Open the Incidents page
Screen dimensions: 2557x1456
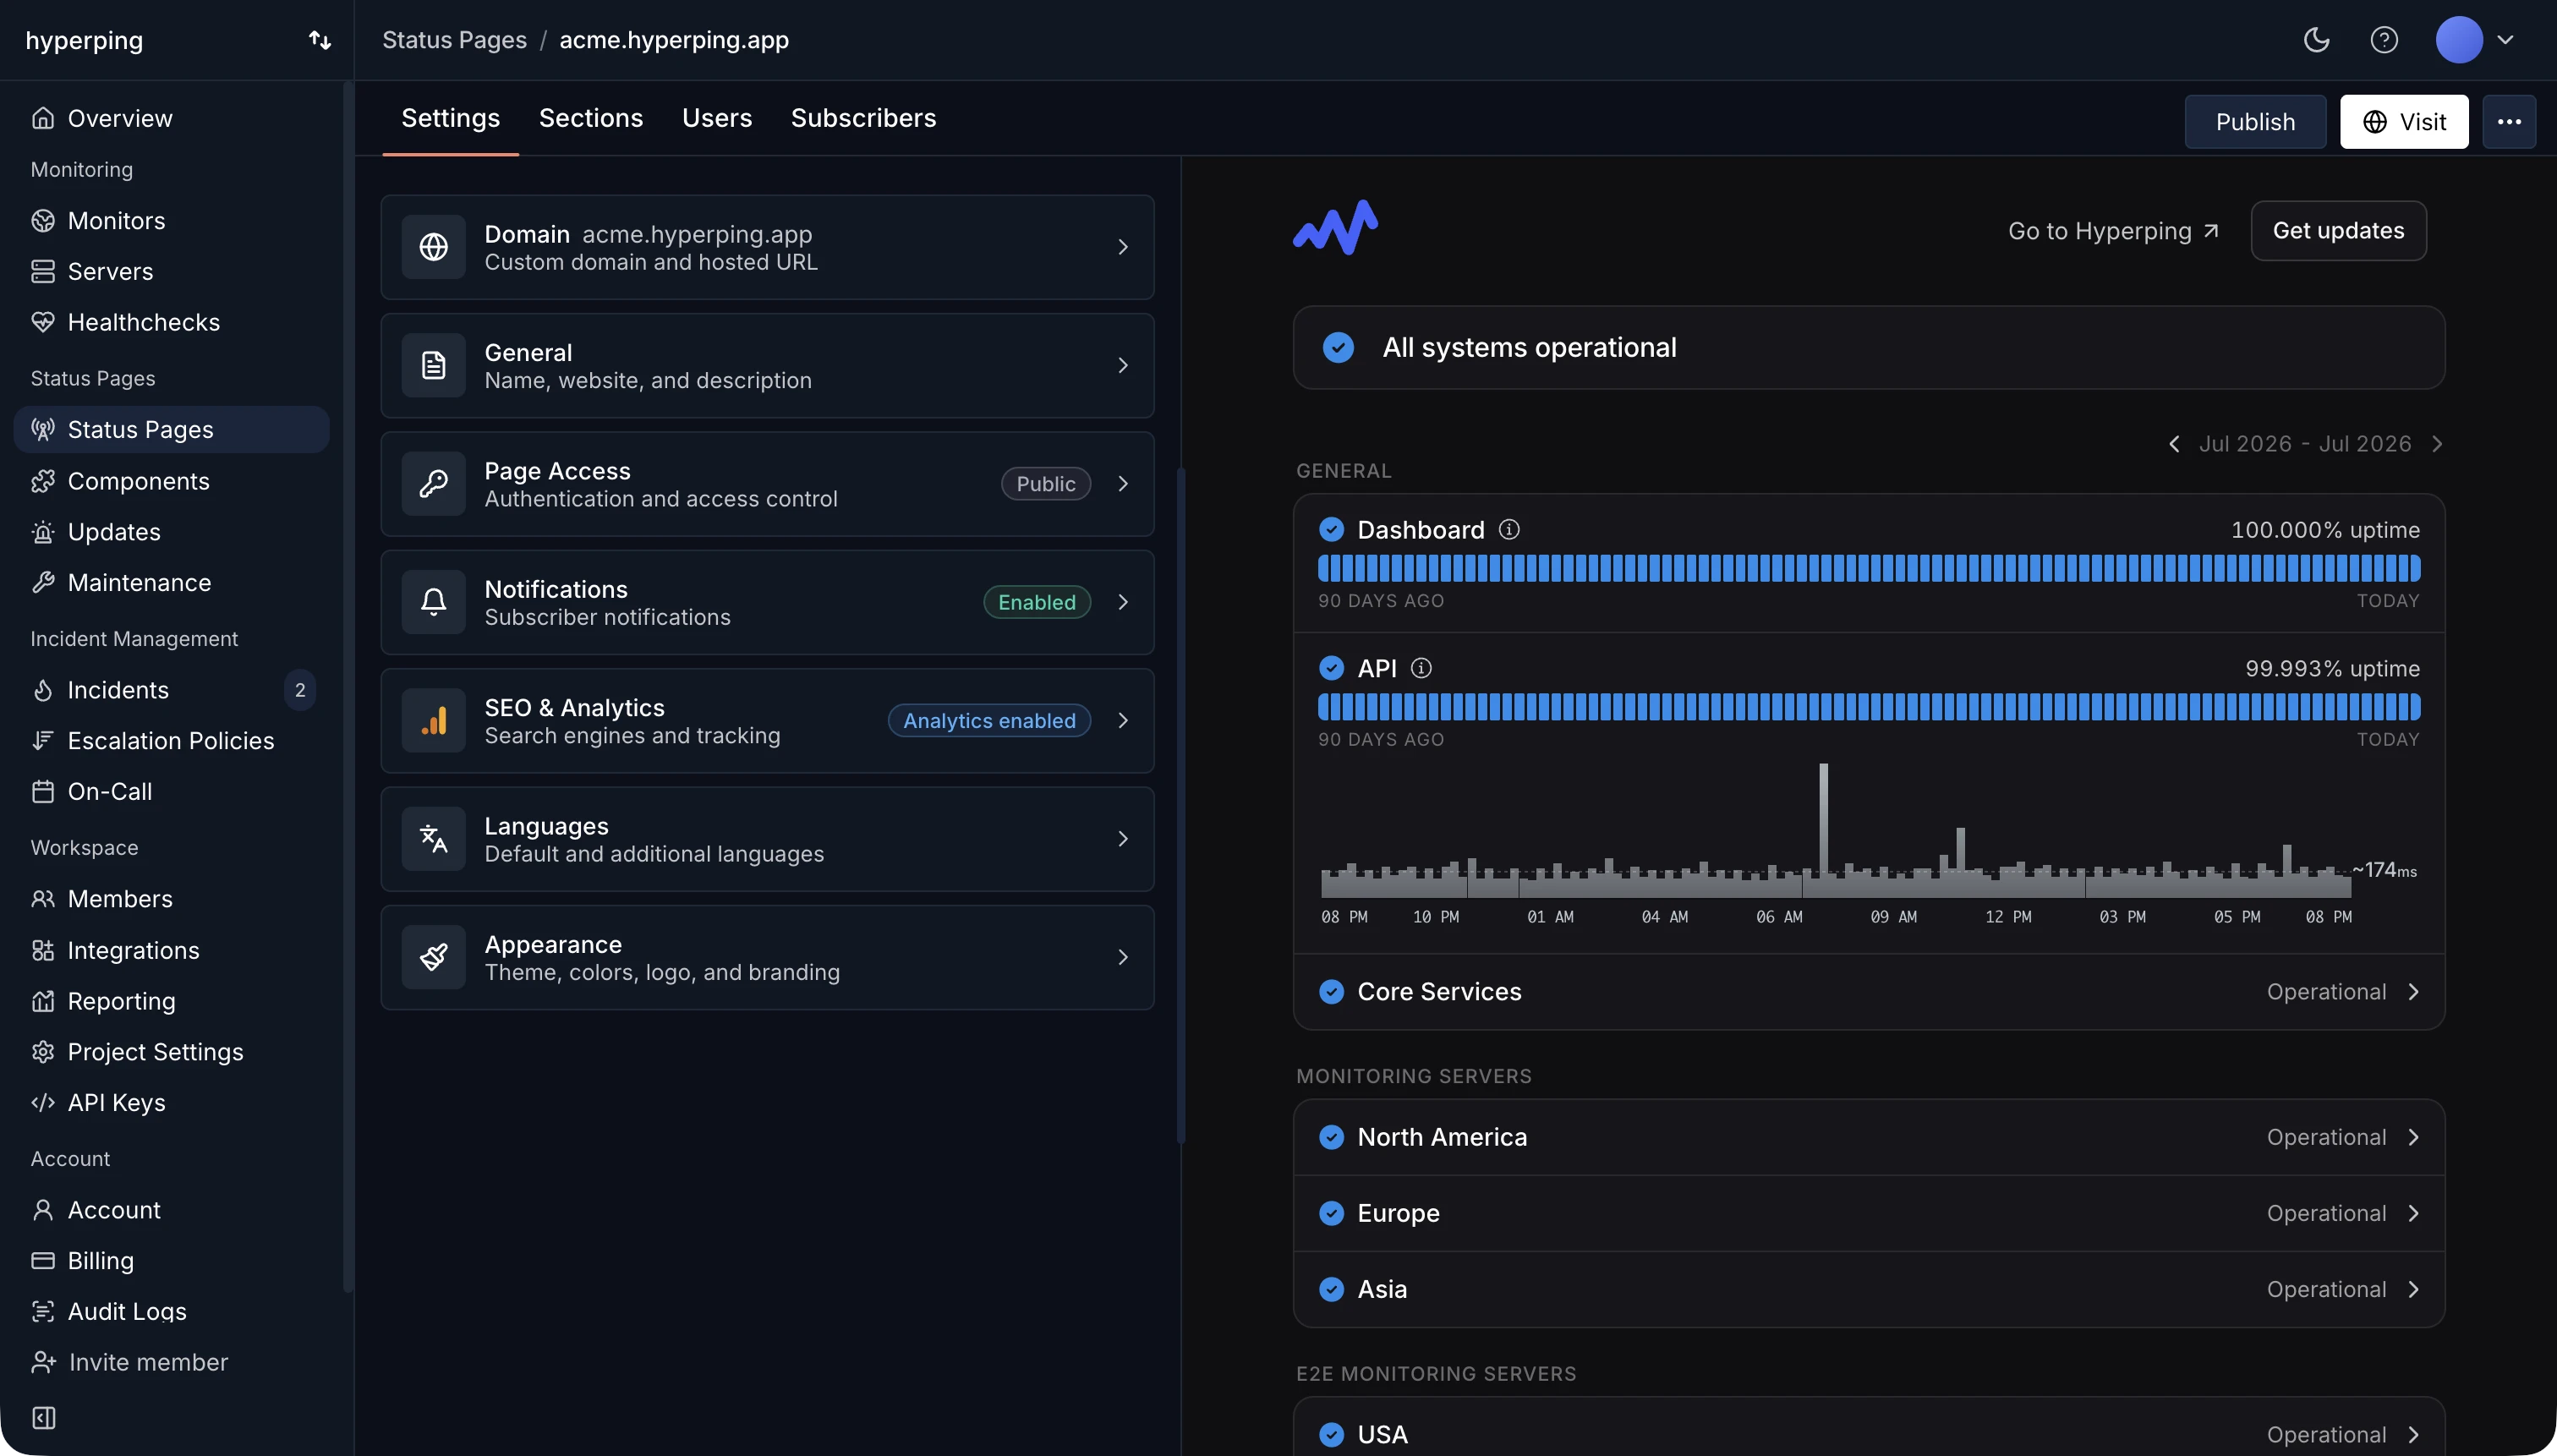171,690
